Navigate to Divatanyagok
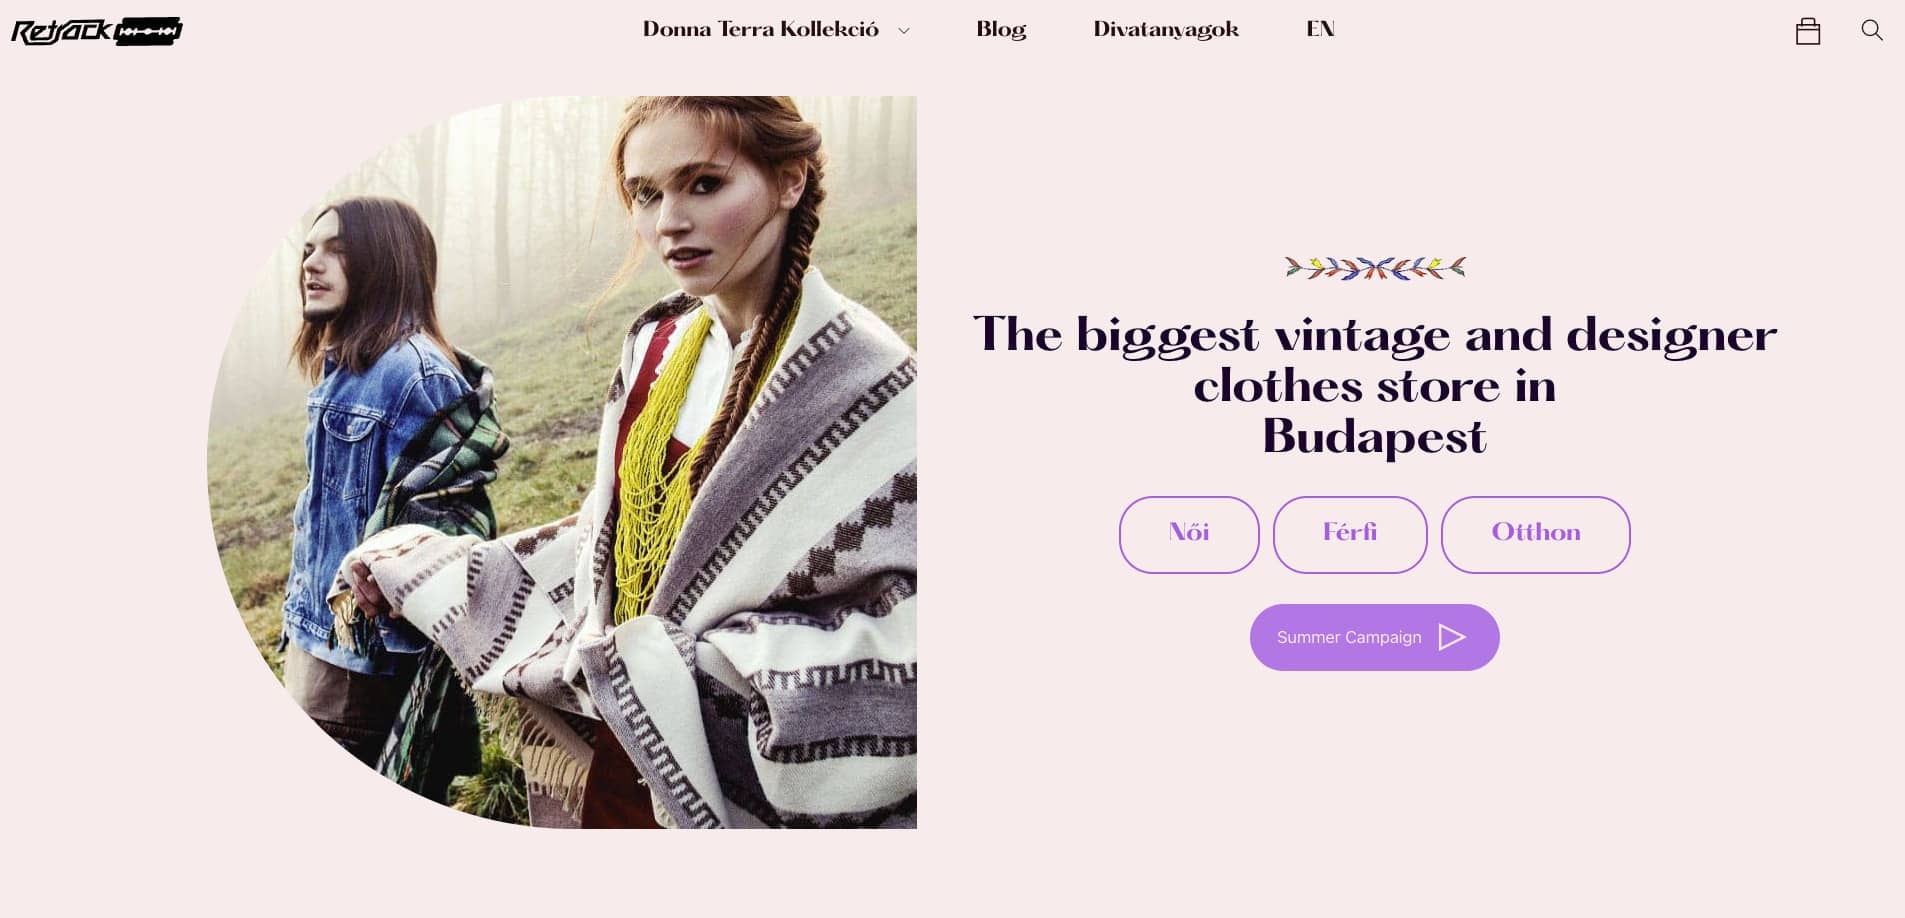 coord(1166,30)
